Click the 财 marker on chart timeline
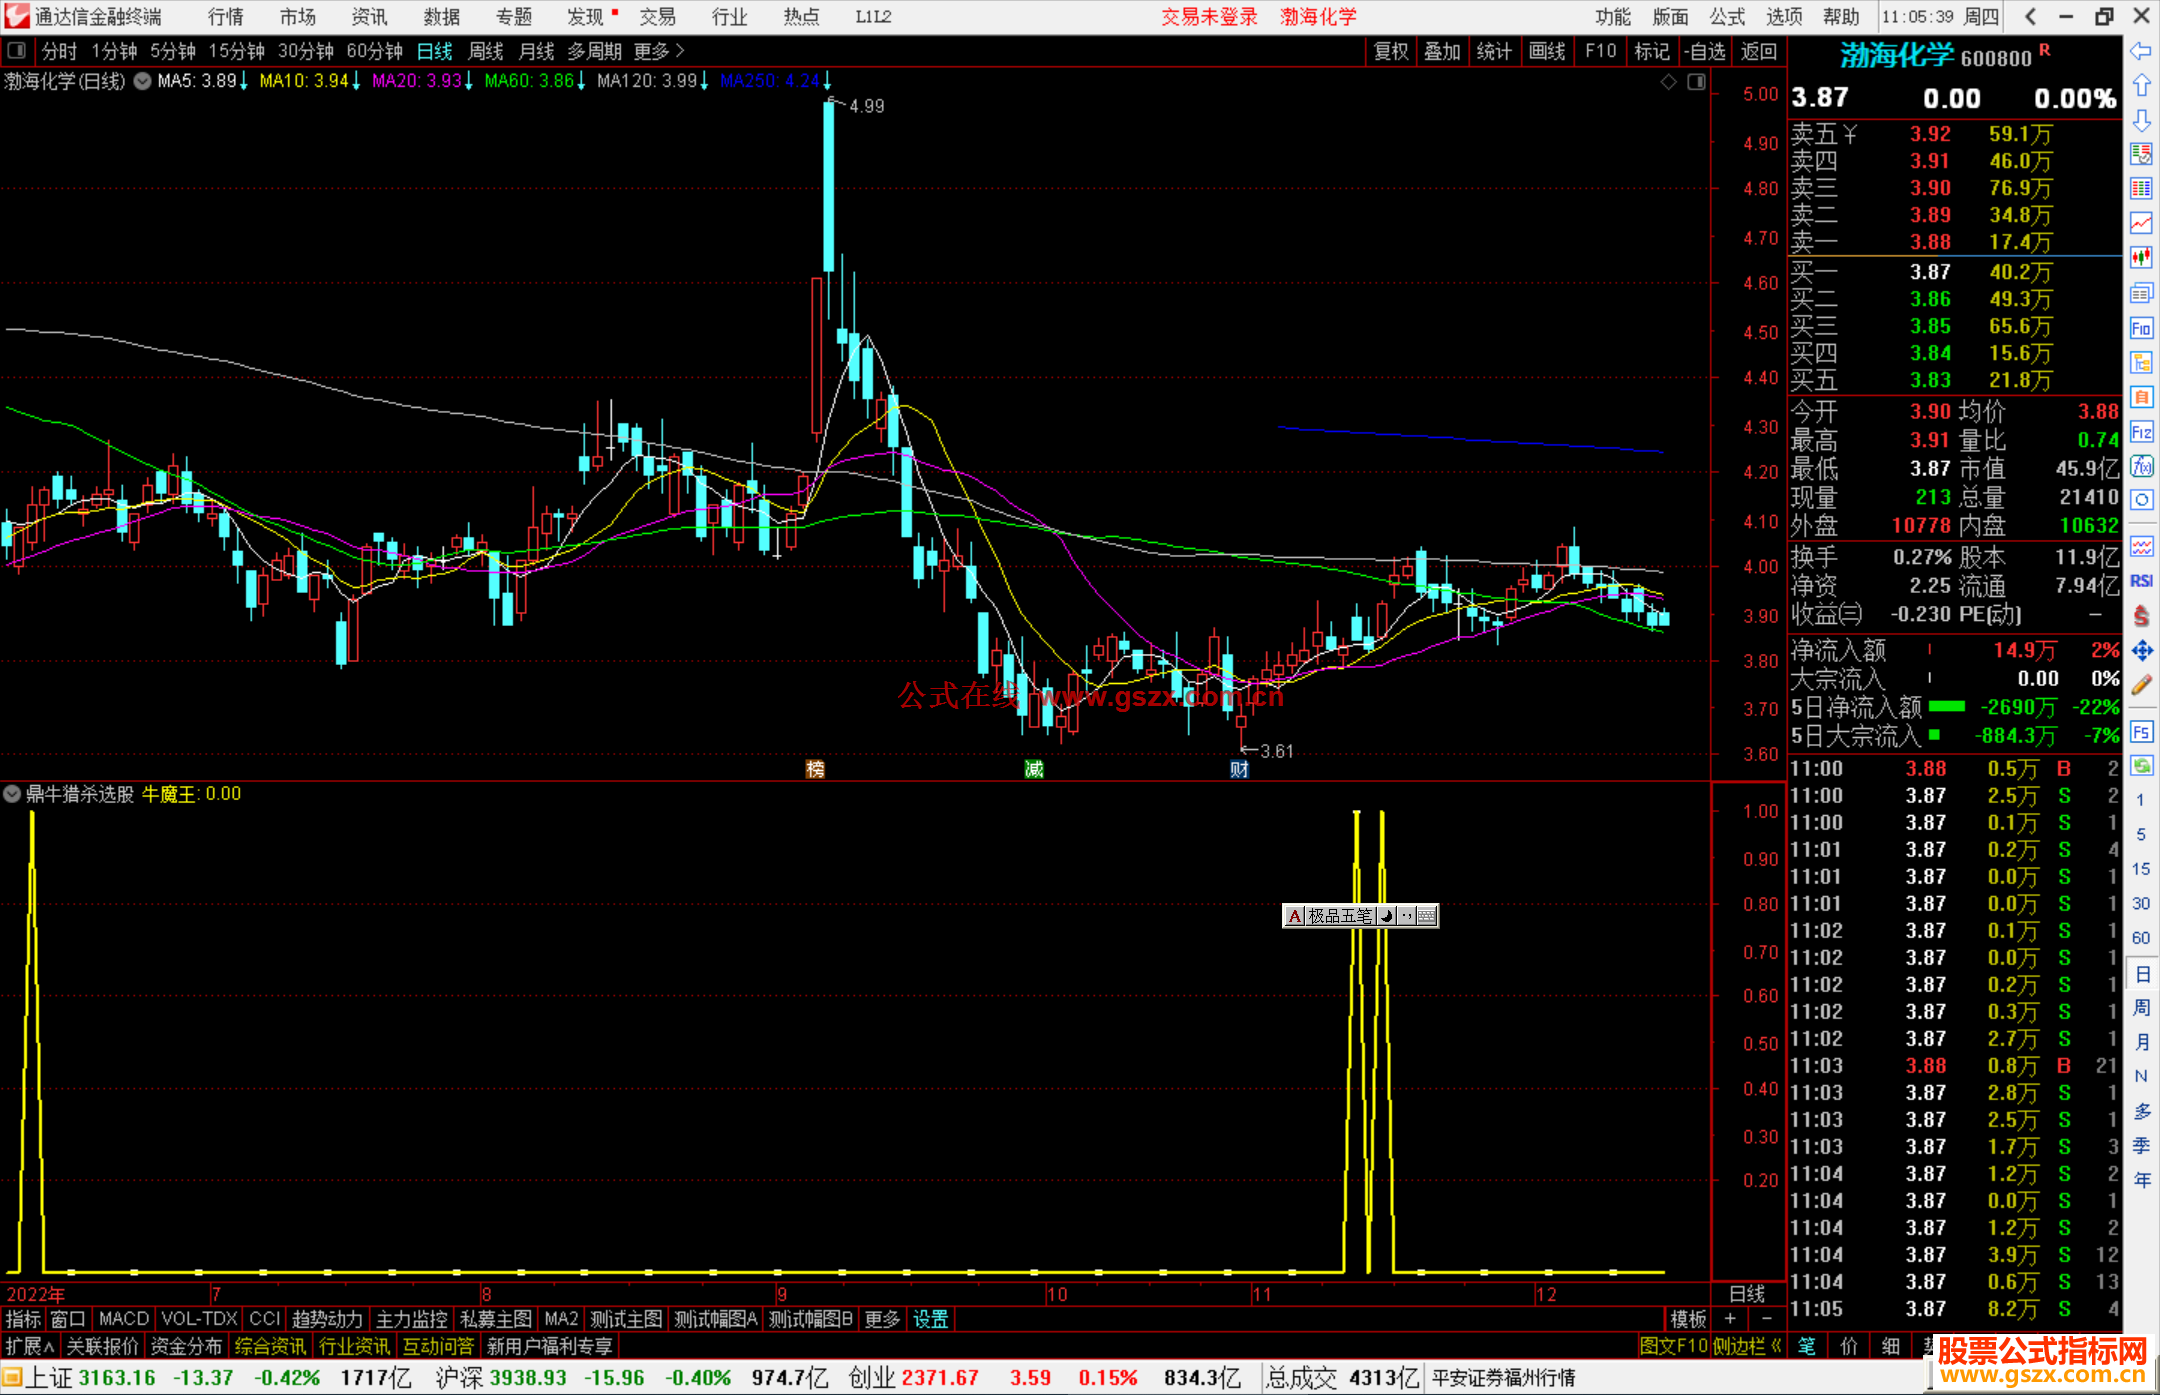 point(1239,769)
